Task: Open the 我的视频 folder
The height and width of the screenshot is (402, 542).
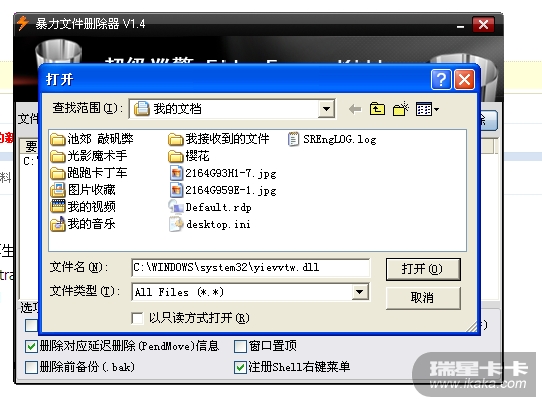Action: coord(83,206)
